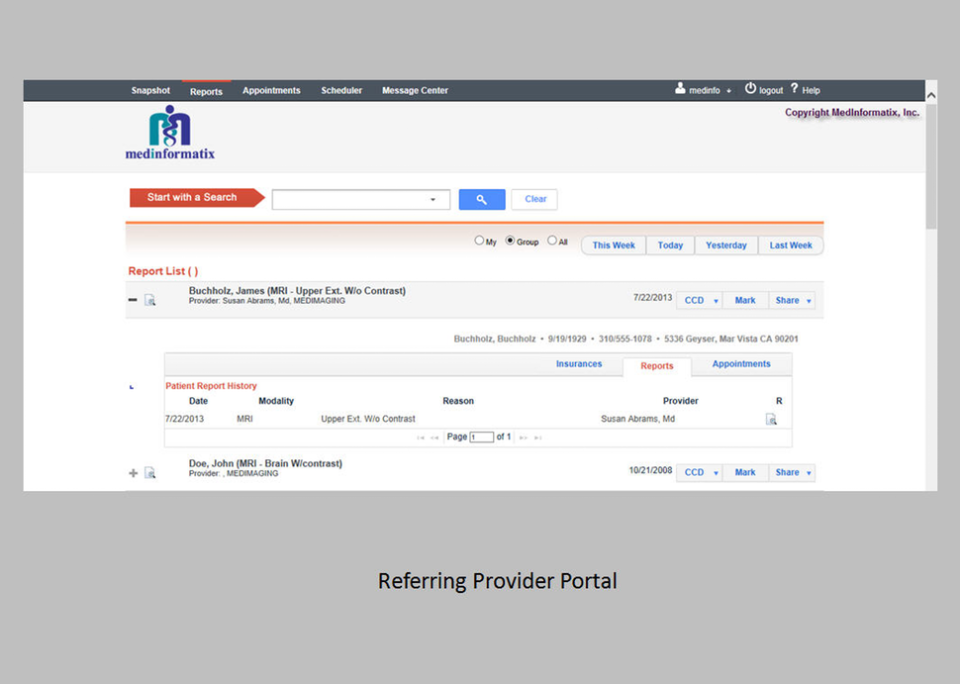960x684 pixels.
Task: Open the report document icon for Buchholz, James
Action: pos(150,300)
